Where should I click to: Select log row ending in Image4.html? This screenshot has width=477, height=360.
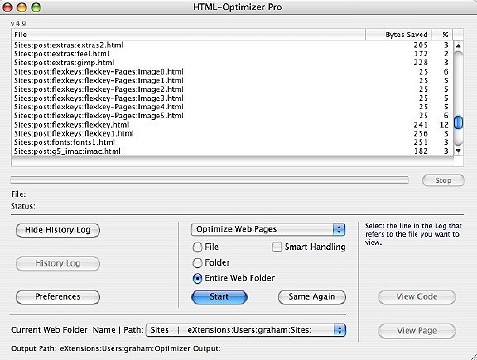click(232, 107)
